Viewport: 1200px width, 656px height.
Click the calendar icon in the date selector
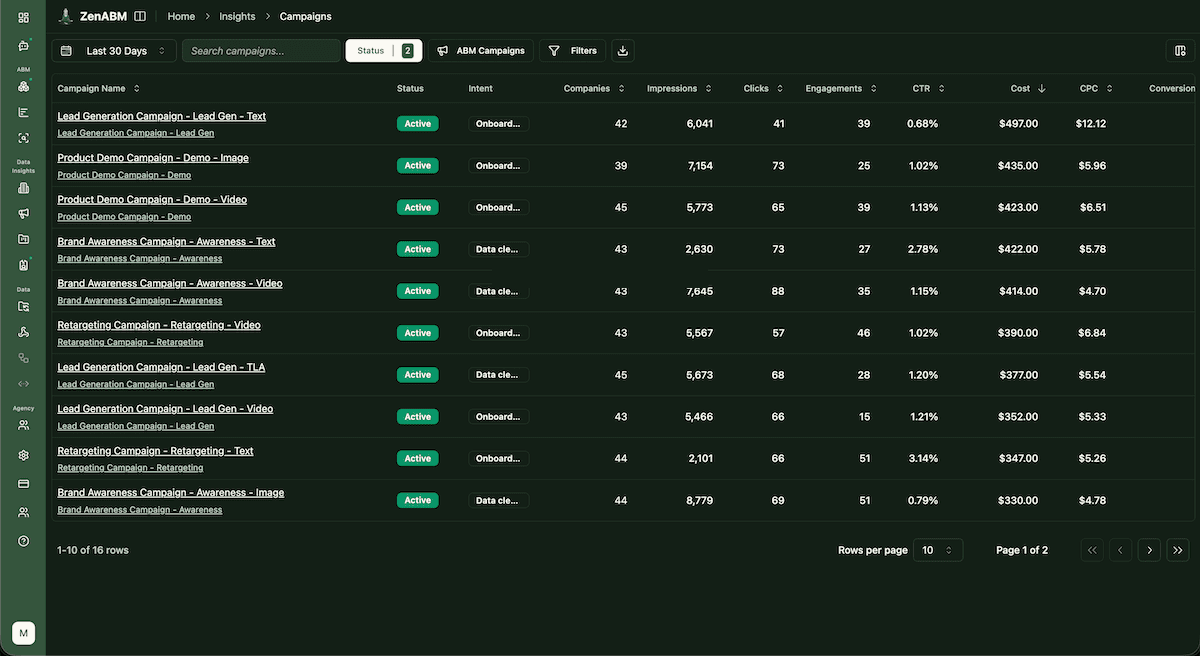[x=66, y=50]
